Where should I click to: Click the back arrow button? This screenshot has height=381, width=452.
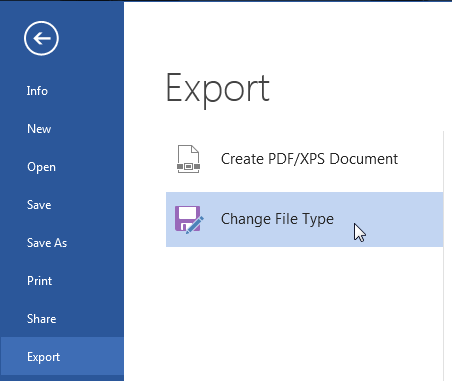point(41,38)
